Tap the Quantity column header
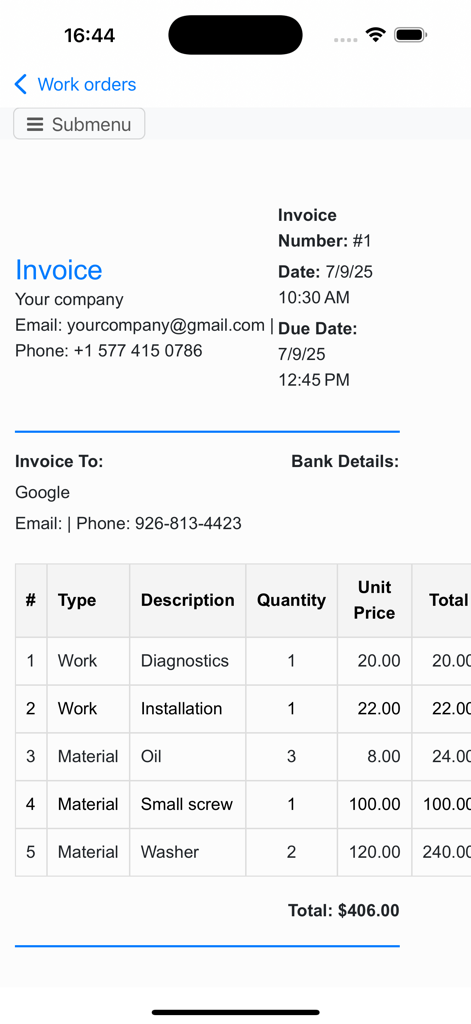The width and height of the screenshot is (471, 1024). pyautogui.click(x=291, y=600)
